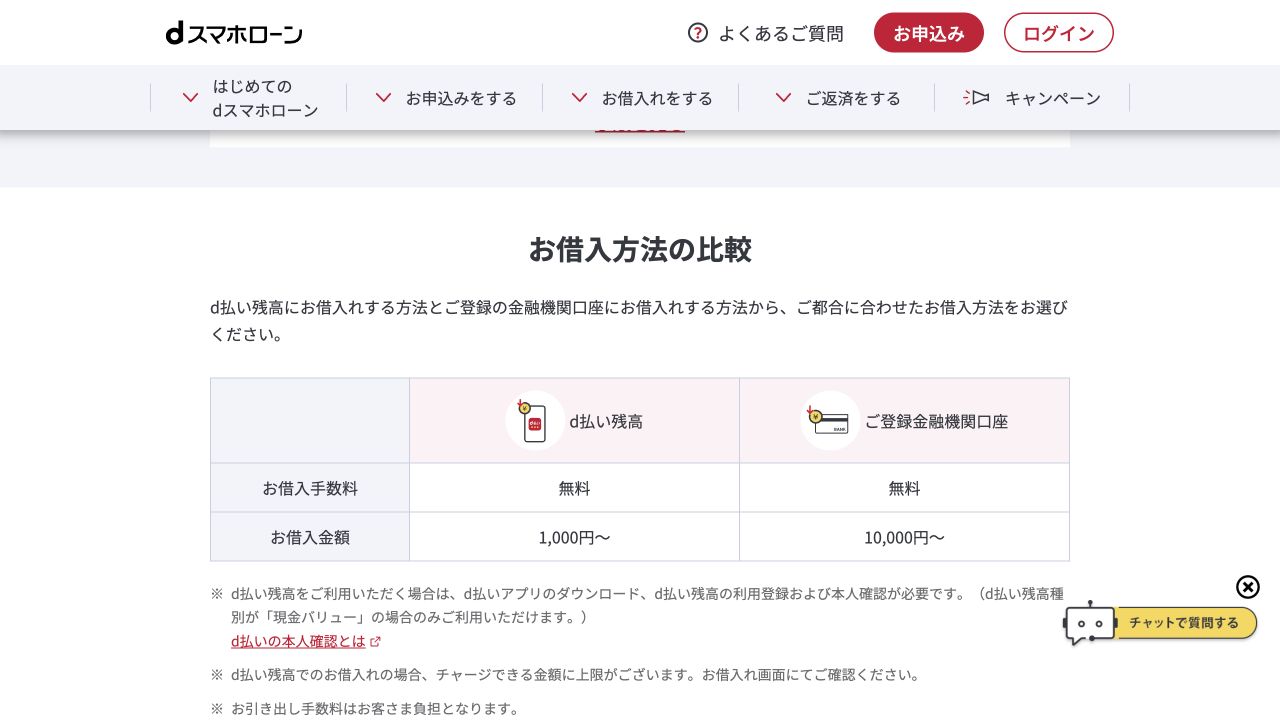Click the red お申込み button

(x=929, y=33)
